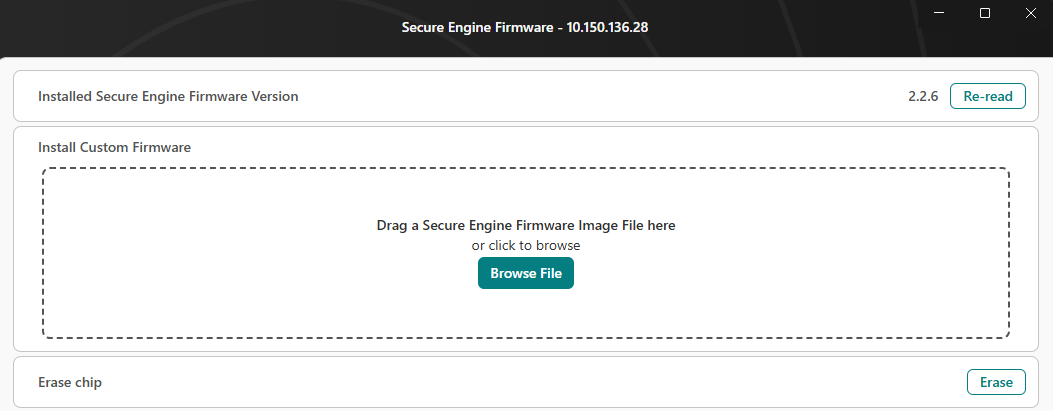Click the Erase button for chip
Viewport: 1053px width, 411px height.
[x=996, y=382]
